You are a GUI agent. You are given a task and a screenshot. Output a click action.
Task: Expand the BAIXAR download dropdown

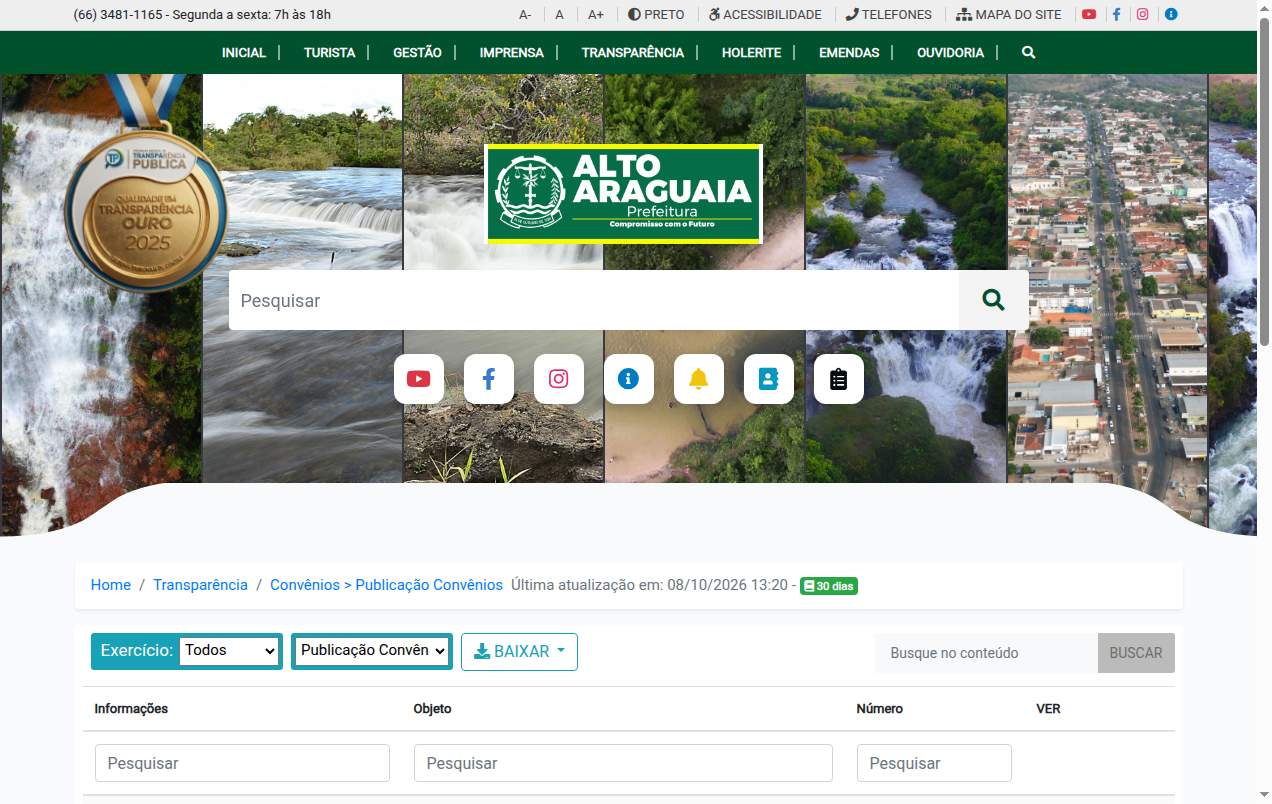click(519, 652)
